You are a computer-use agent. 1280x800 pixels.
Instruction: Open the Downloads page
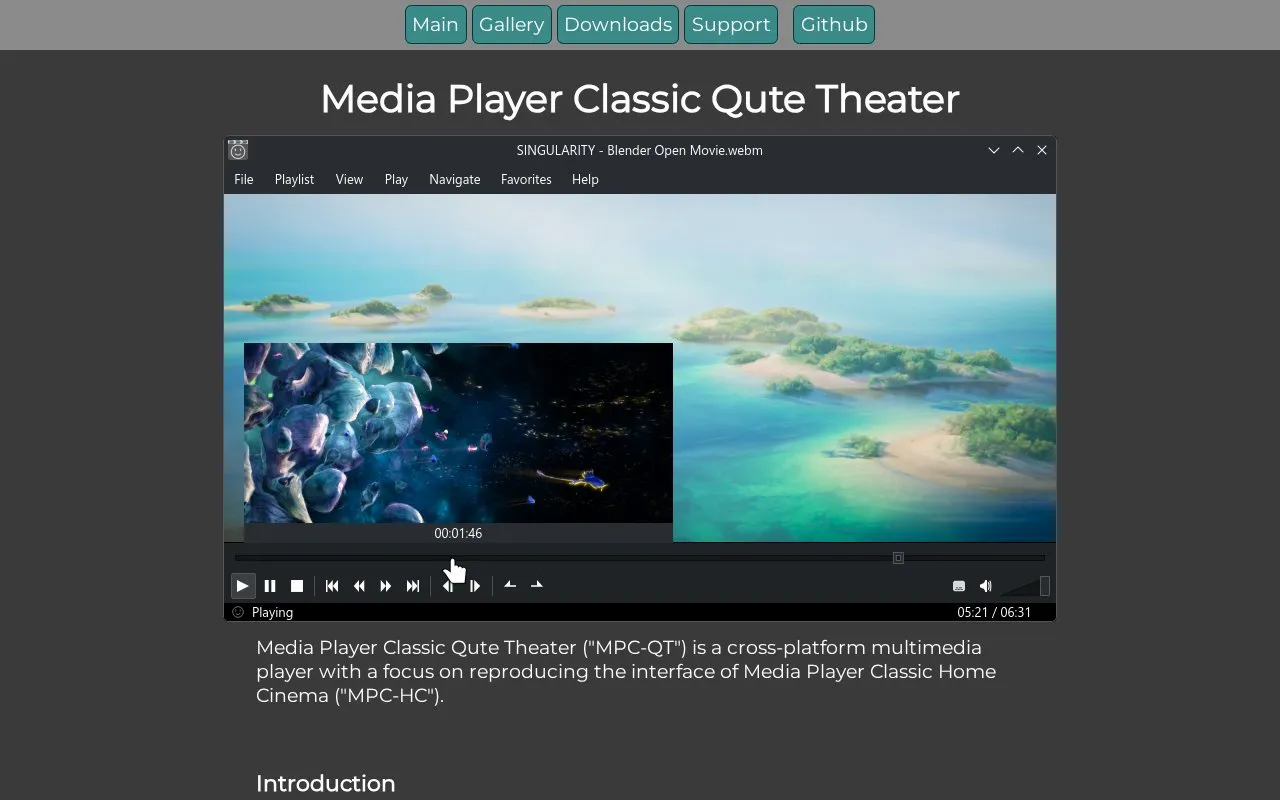click(x=618, y=25)
